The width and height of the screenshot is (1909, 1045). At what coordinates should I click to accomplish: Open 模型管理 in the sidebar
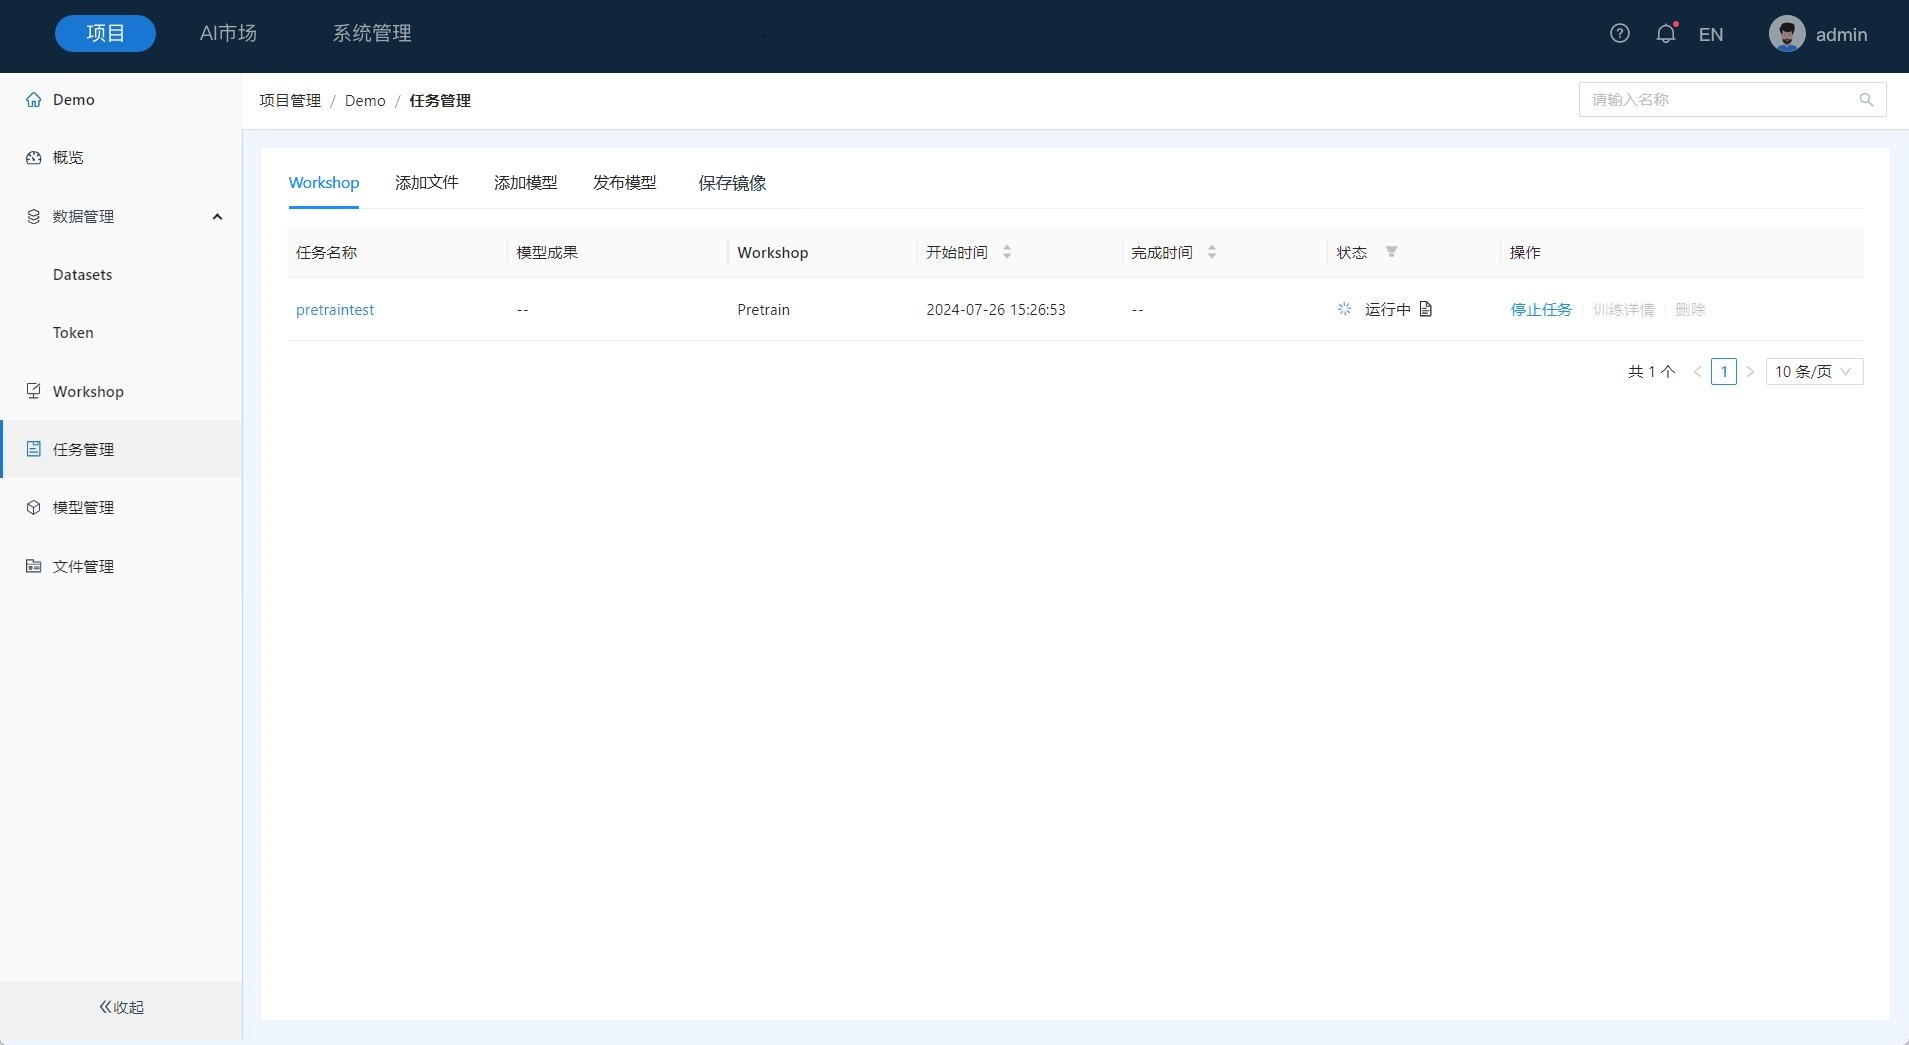(x=83, y=508)
